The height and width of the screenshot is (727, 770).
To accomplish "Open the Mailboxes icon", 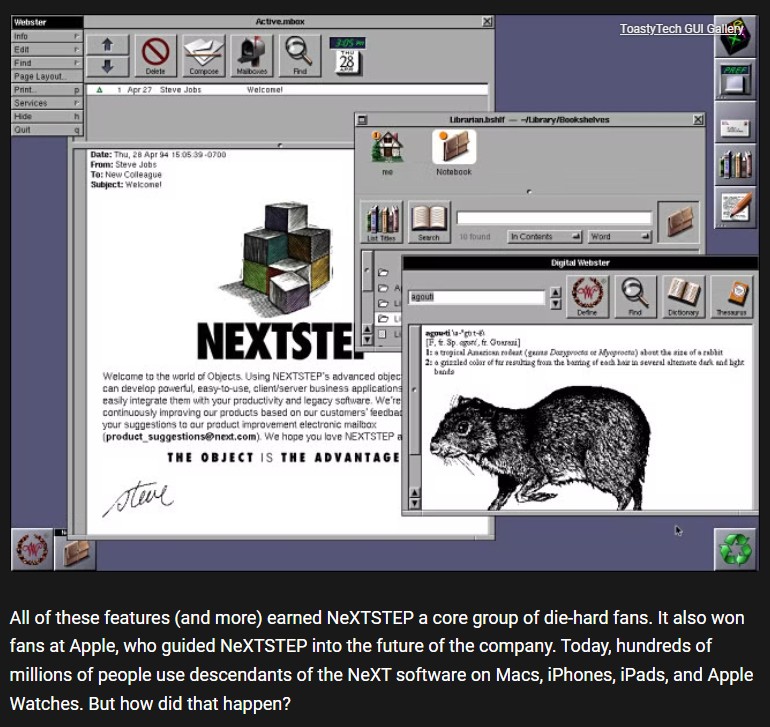I will pyautogui.click(x=251, y=56).
